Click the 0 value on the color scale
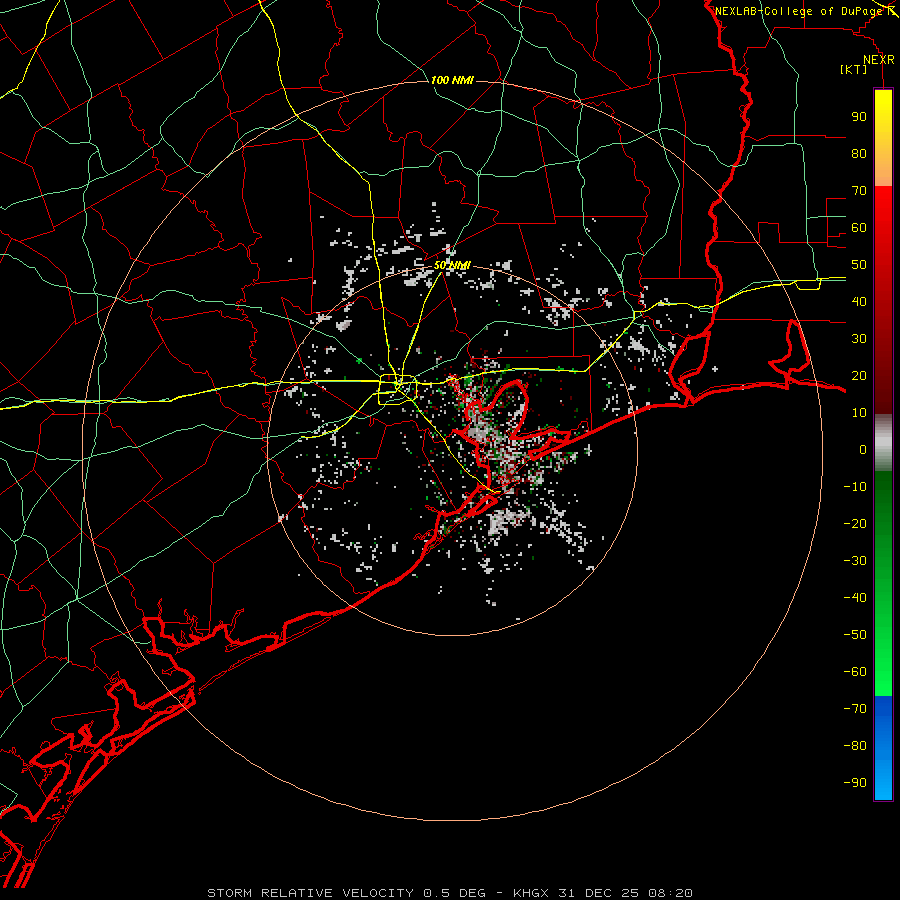The image size is (900, 900). 863,450
